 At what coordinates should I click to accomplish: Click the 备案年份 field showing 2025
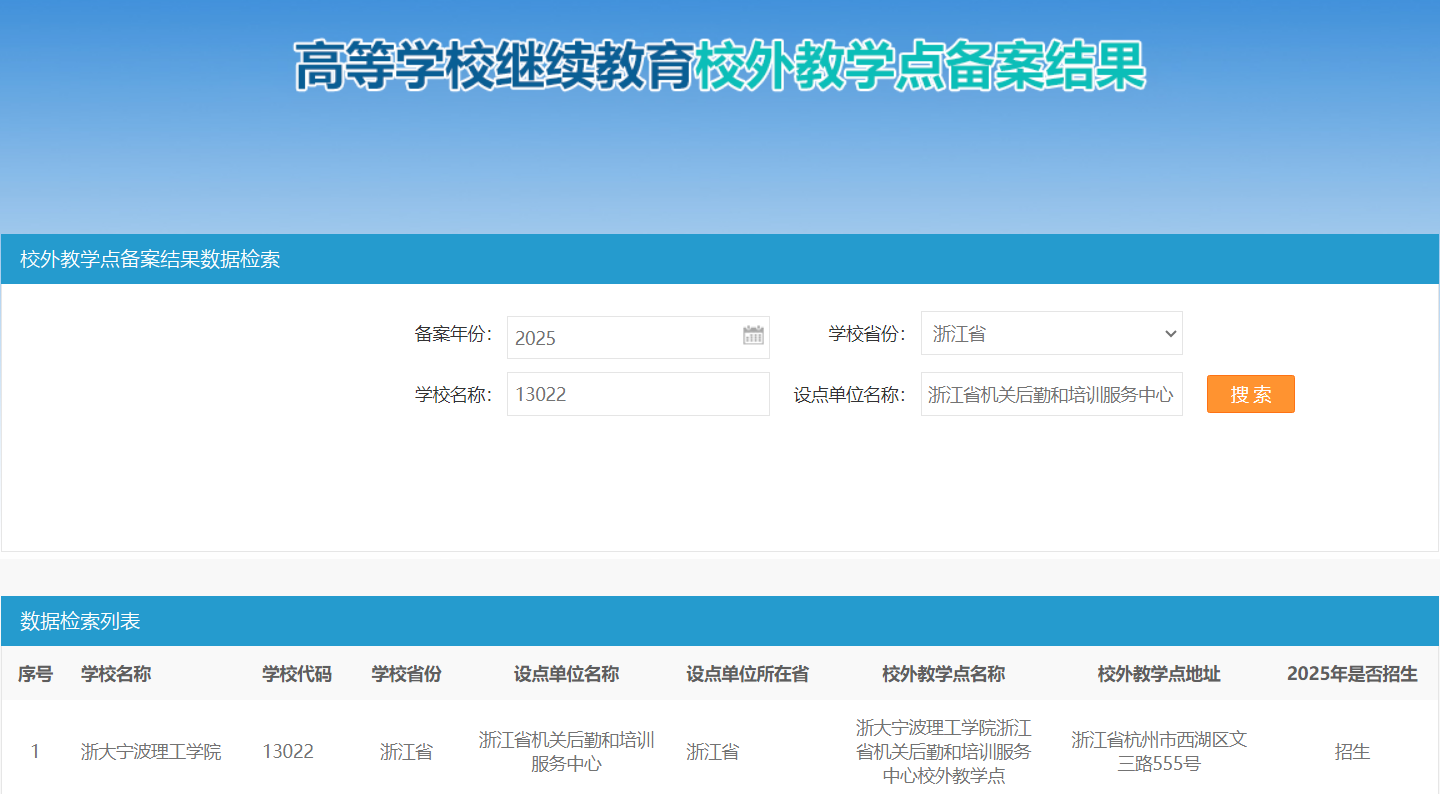[625, 337]
